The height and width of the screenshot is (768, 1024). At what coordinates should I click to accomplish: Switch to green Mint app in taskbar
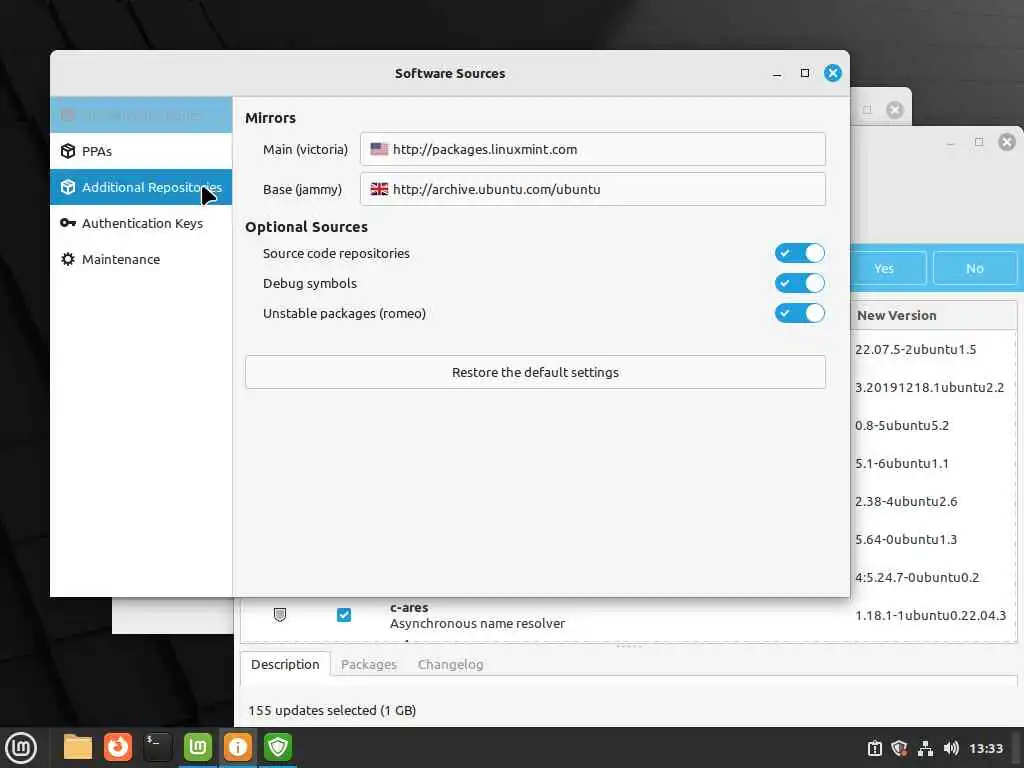coord(198,747)
